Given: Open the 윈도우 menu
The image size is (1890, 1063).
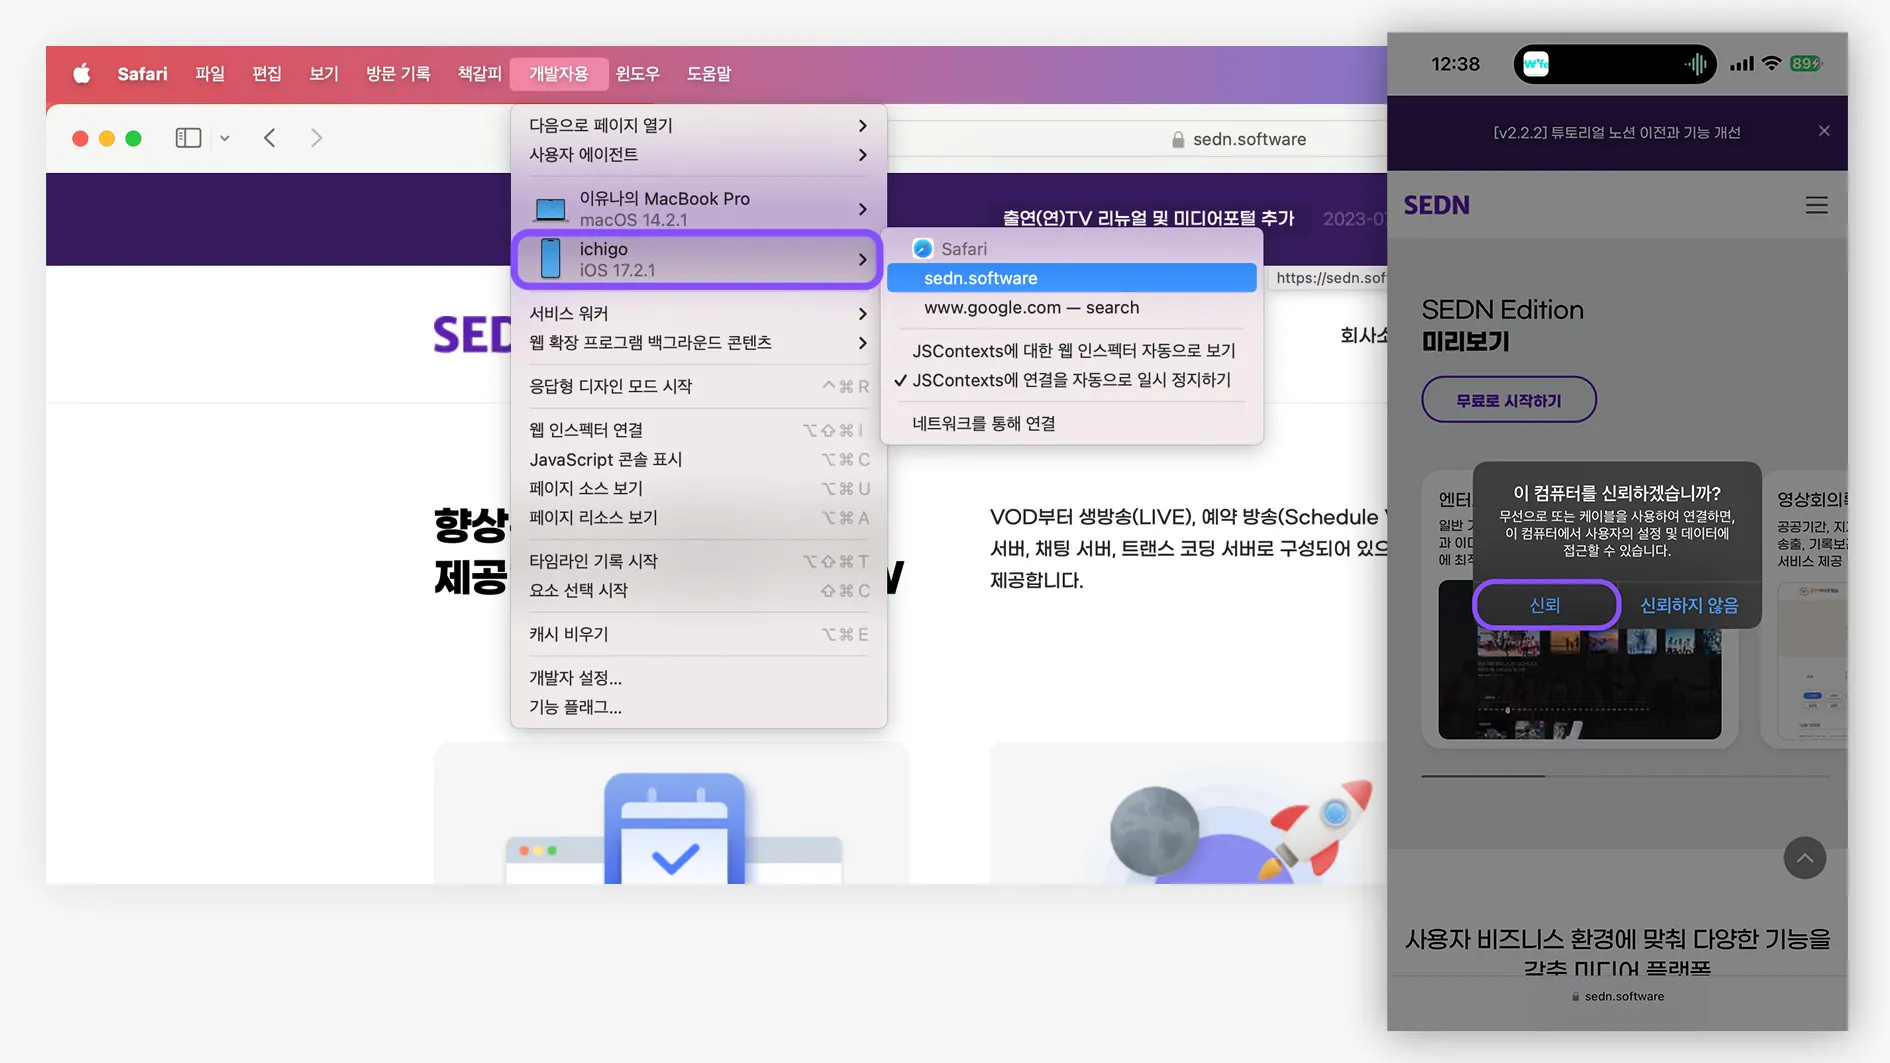Looking at the screenshot, I should point(637,73).
